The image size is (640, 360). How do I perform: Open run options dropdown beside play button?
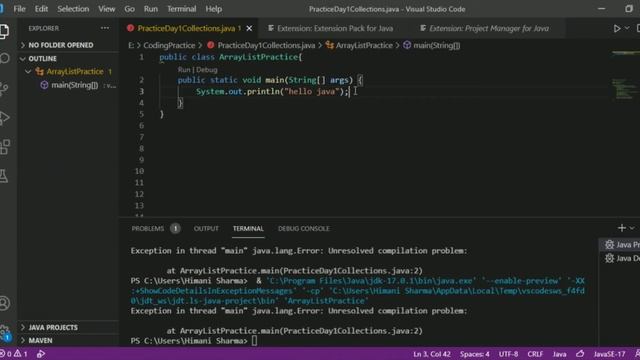627,29
